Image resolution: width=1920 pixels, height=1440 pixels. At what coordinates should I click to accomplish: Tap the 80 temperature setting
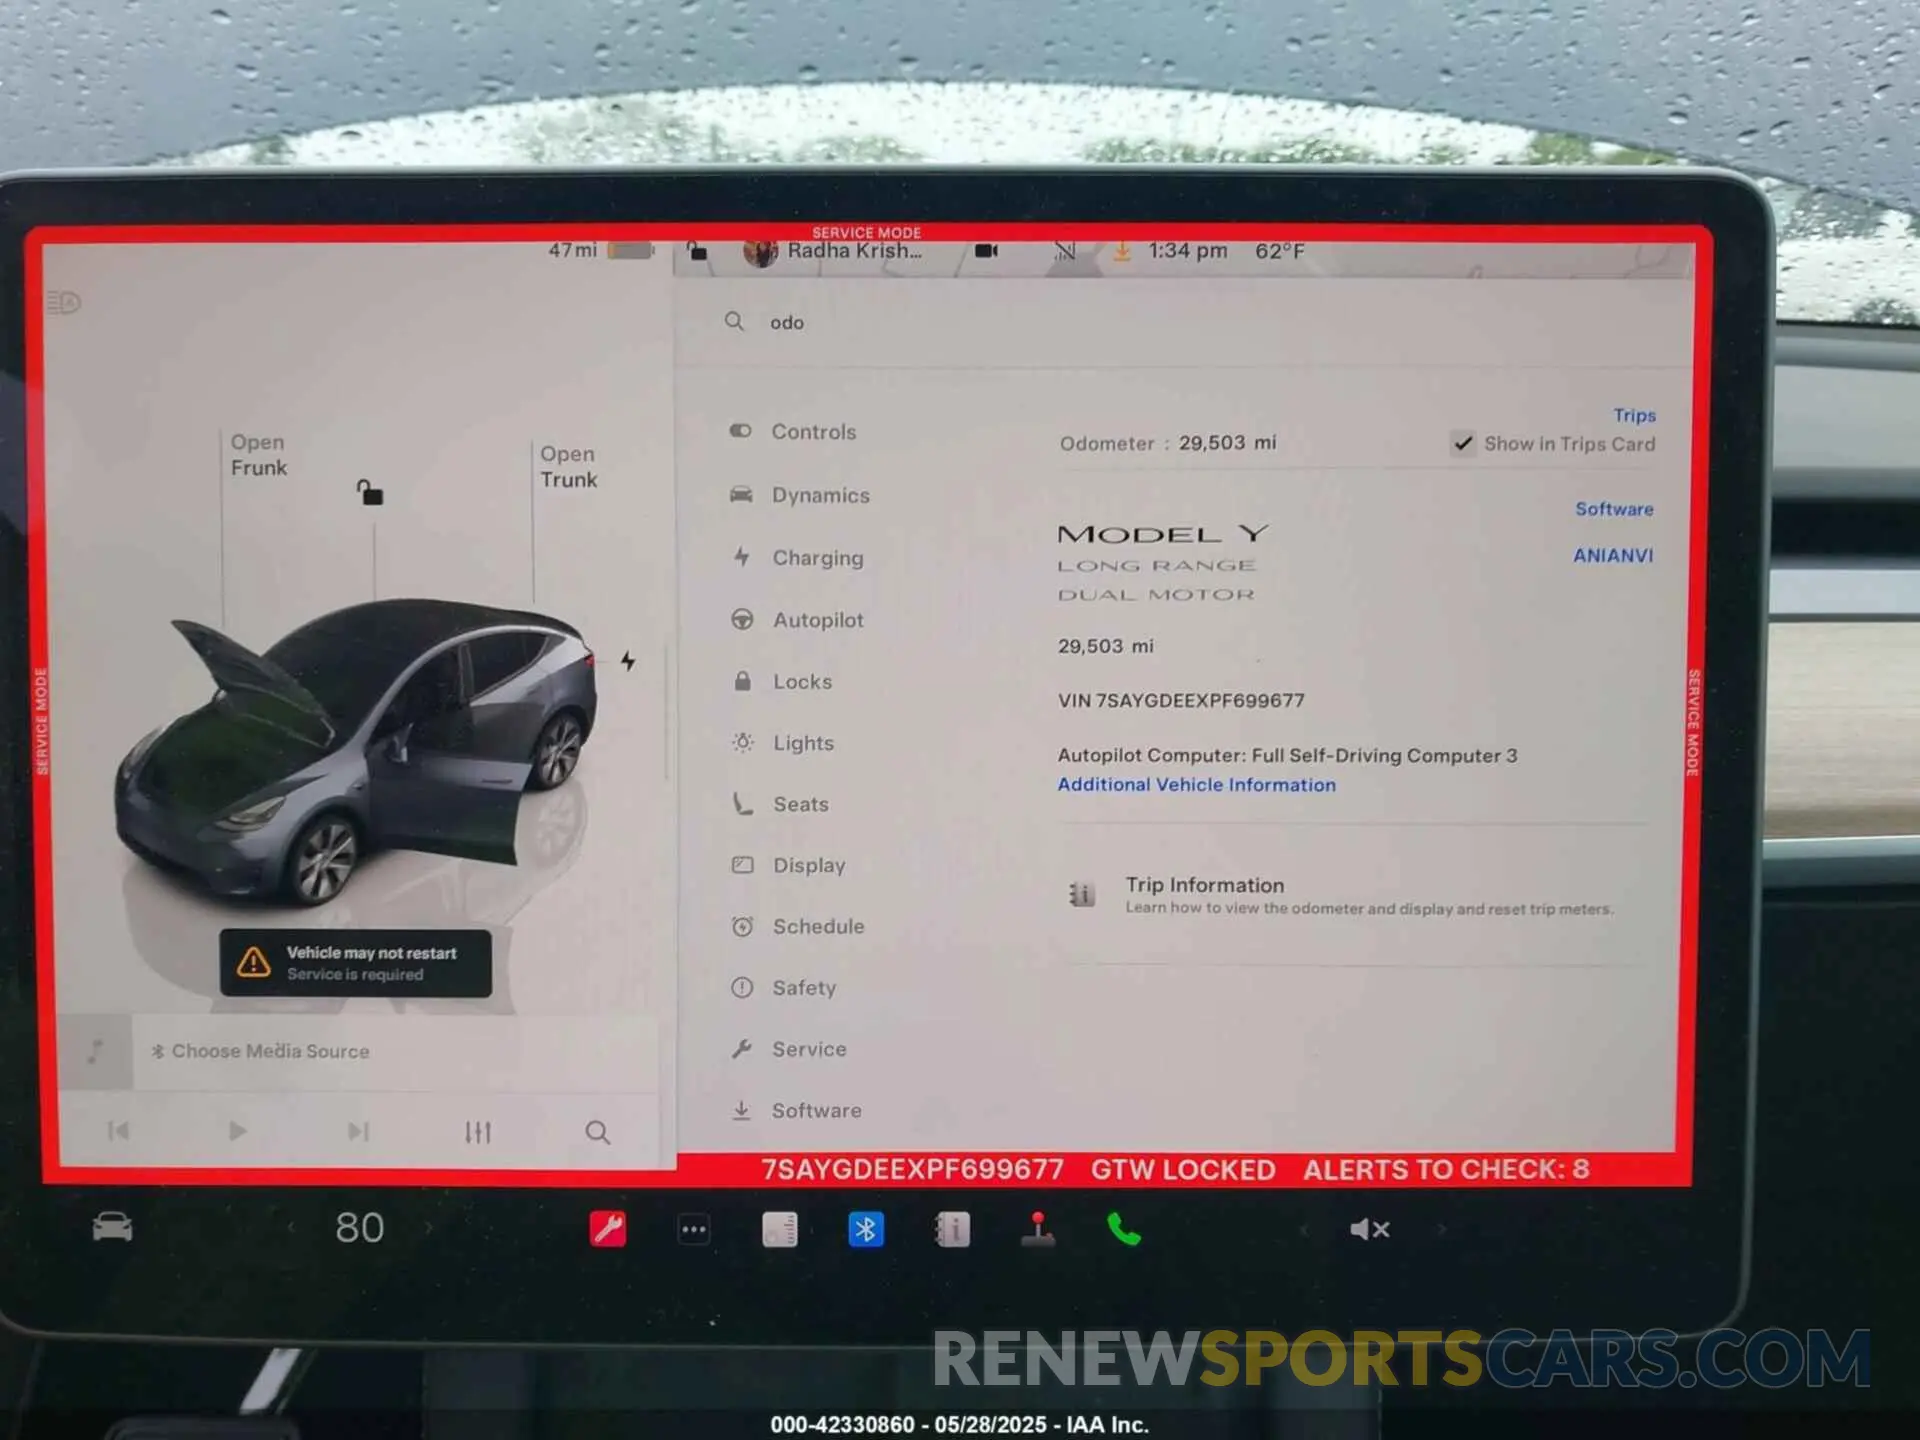pos(360,1228)
